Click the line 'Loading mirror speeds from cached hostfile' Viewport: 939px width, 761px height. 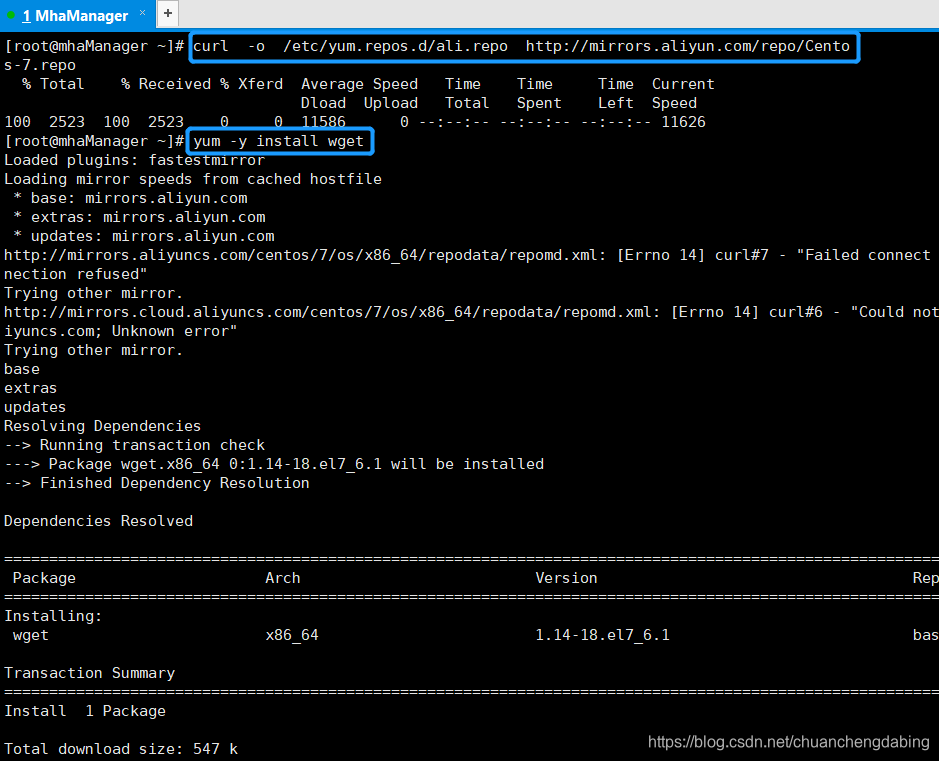193,179
